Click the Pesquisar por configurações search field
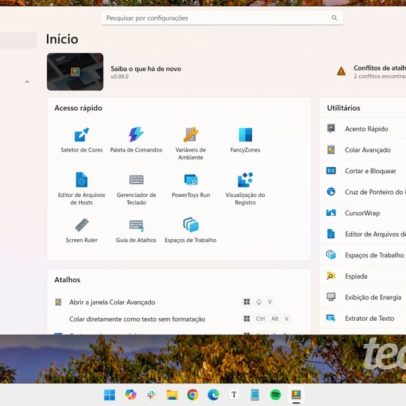 (222, 18)
